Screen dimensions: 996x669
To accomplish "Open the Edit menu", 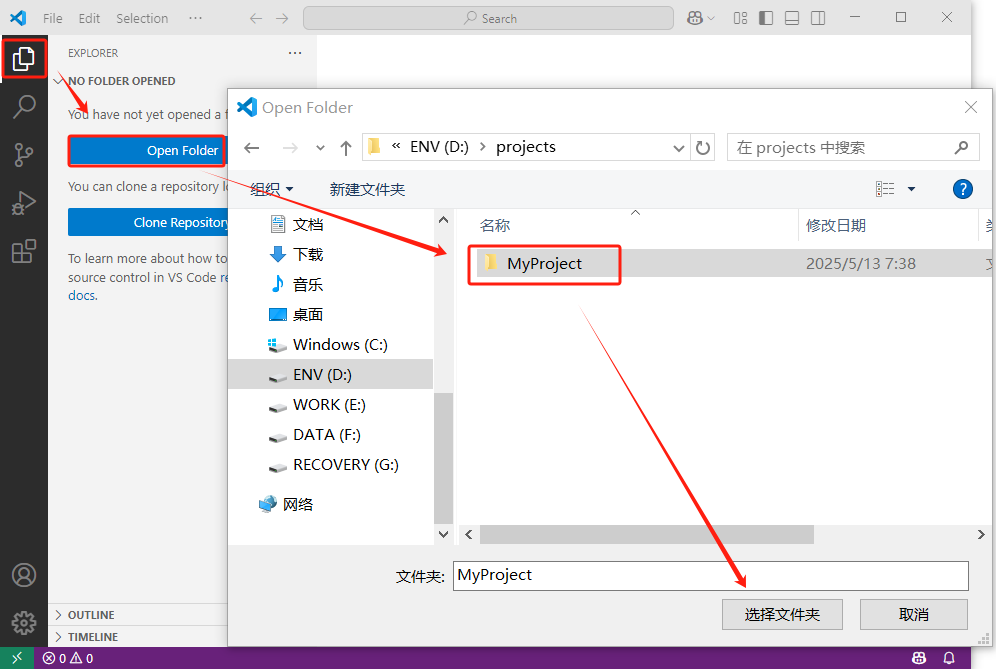I will [89, 18].
